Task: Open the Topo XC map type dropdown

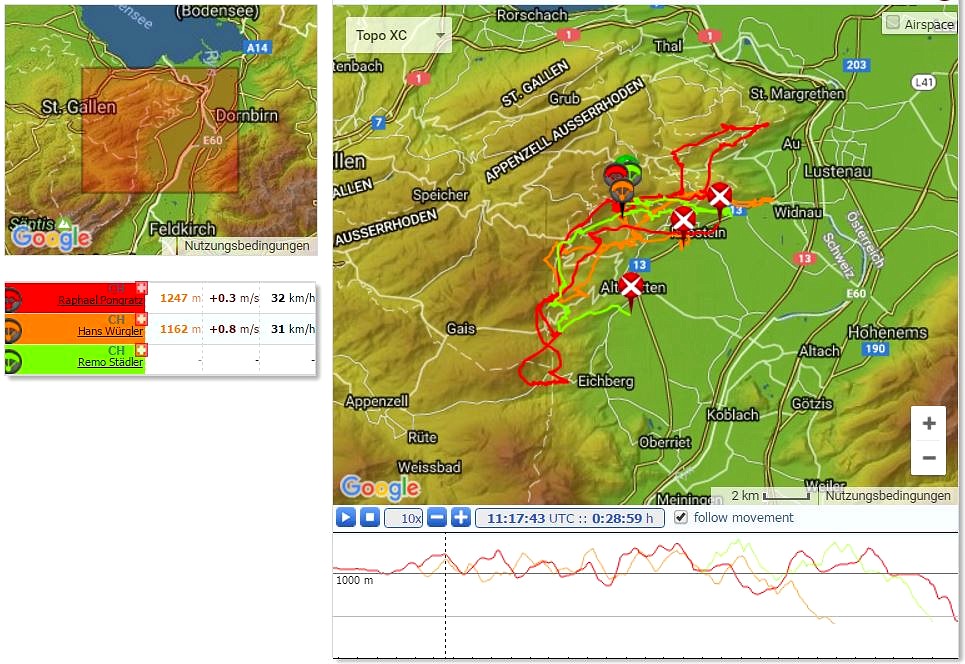Action: pos(399,35)
